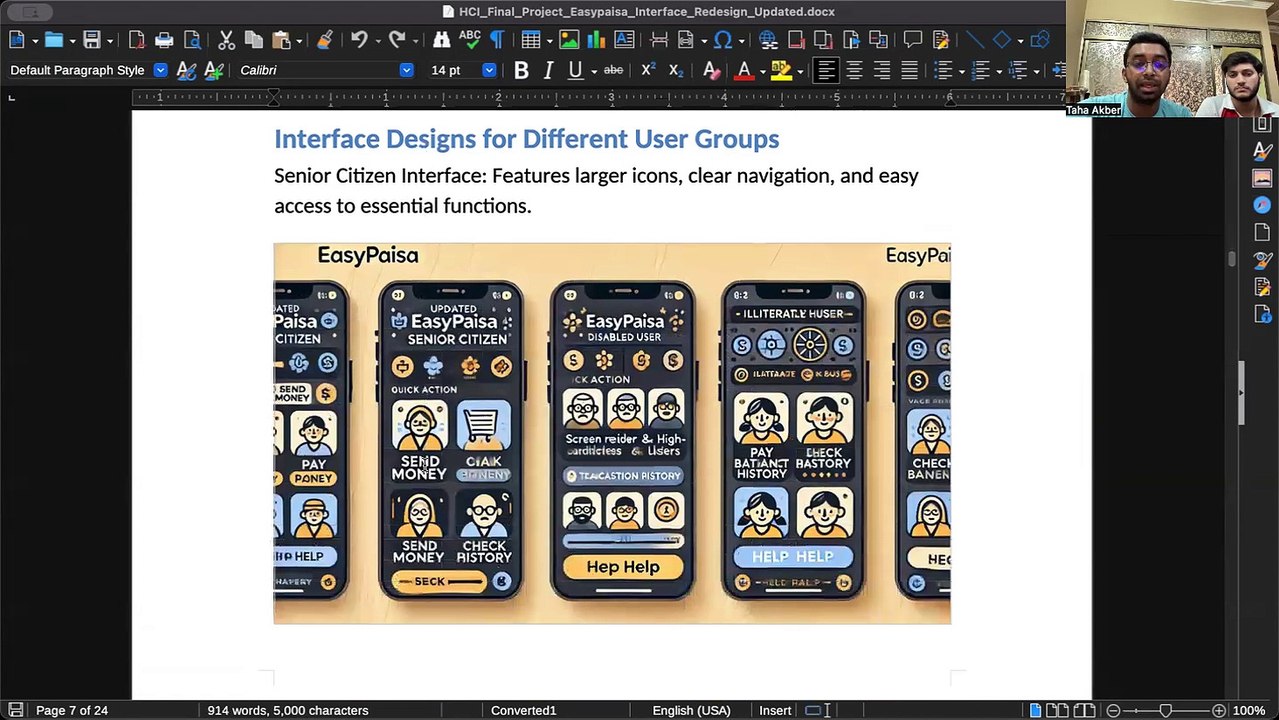
Task: Print the document
Action: click(164, 40)
